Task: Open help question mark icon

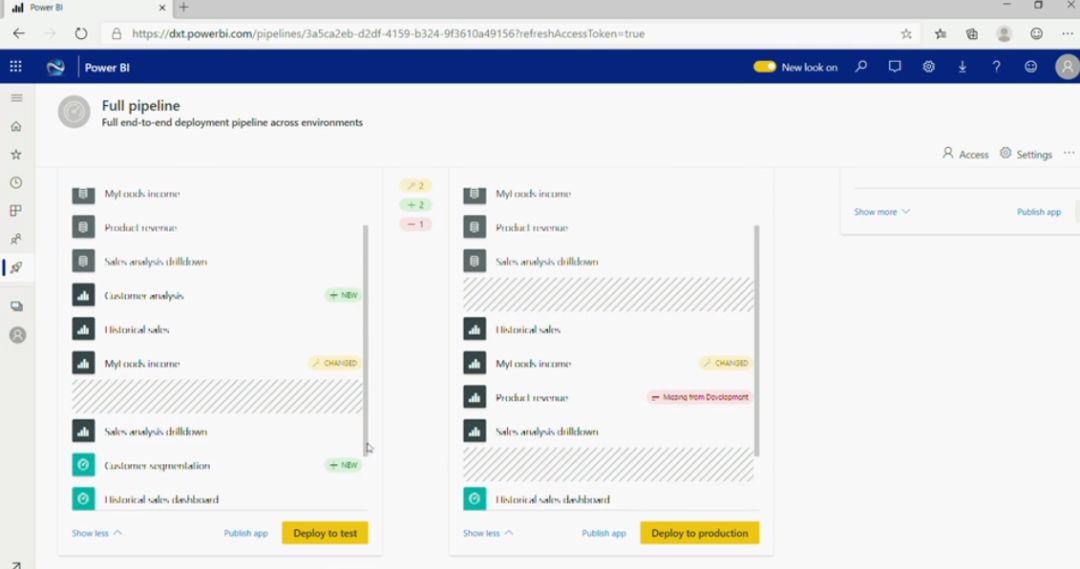Action: coord(996,67)
